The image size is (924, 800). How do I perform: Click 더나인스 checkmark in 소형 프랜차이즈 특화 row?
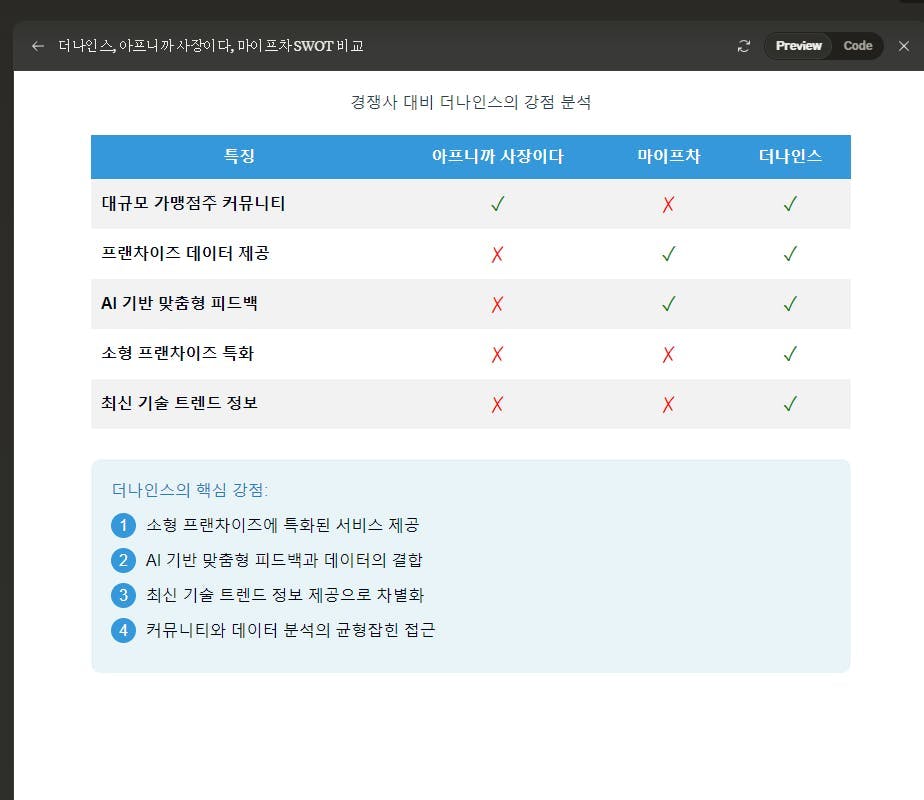pyautogui.click(x=790, y=354)
